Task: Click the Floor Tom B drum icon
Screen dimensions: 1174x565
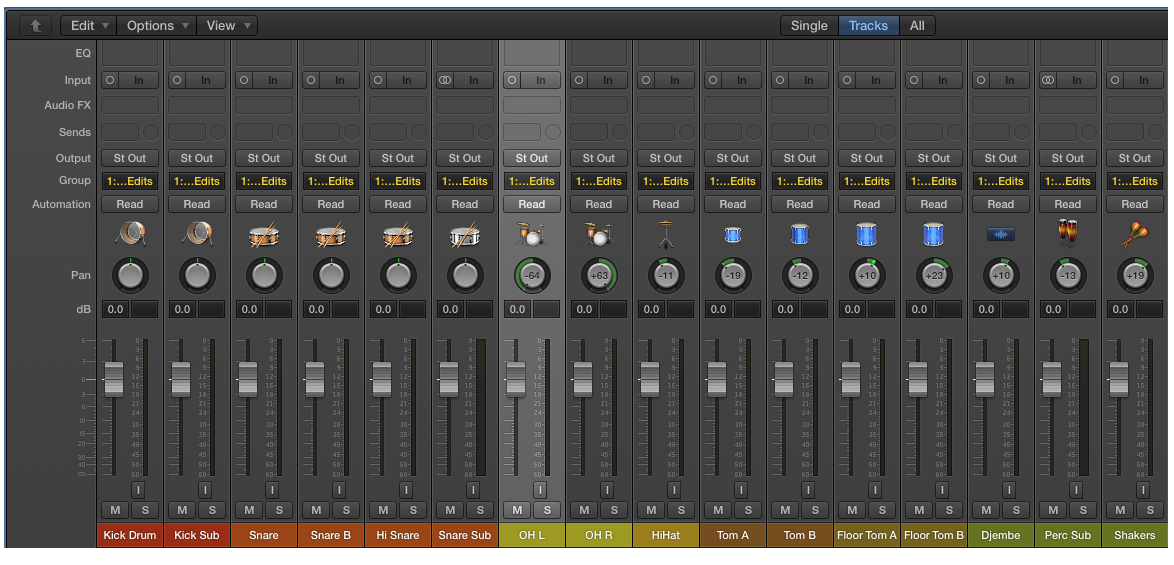Action: pos(934,235)
